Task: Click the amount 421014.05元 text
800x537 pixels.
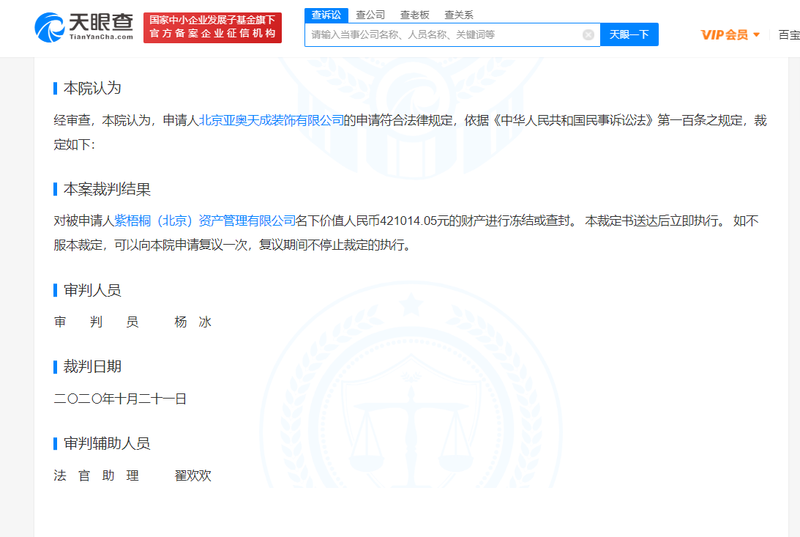Action: (414, 221)
